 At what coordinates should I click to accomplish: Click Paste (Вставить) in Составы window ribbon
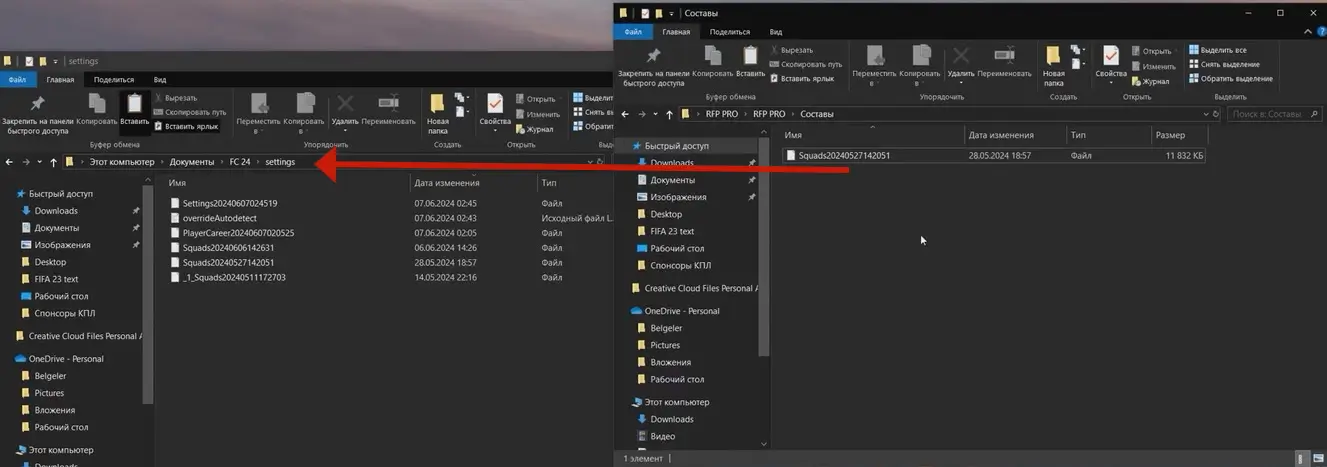point(750,61)
